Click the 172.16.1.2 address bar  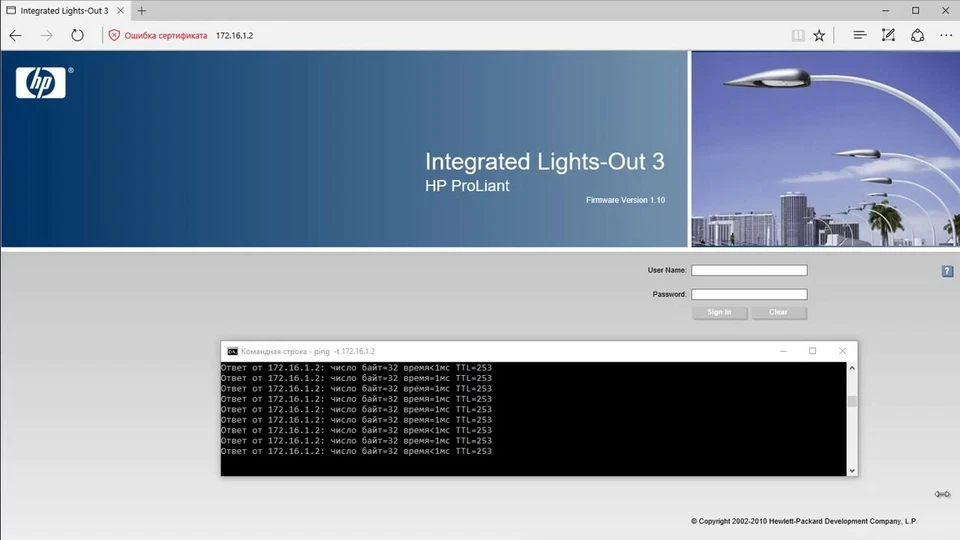pos(234,36)
